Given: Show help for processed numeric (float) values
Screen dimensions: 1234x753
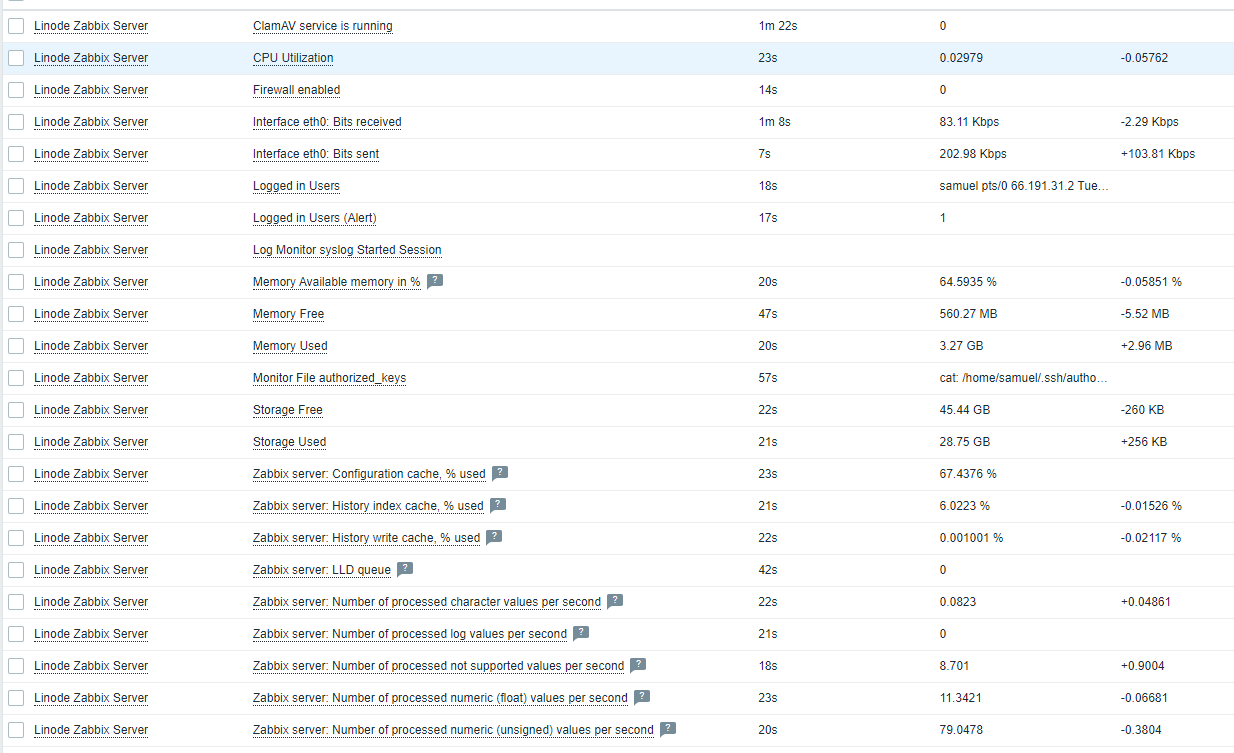Looking at the screenshot, I should 642,697.
